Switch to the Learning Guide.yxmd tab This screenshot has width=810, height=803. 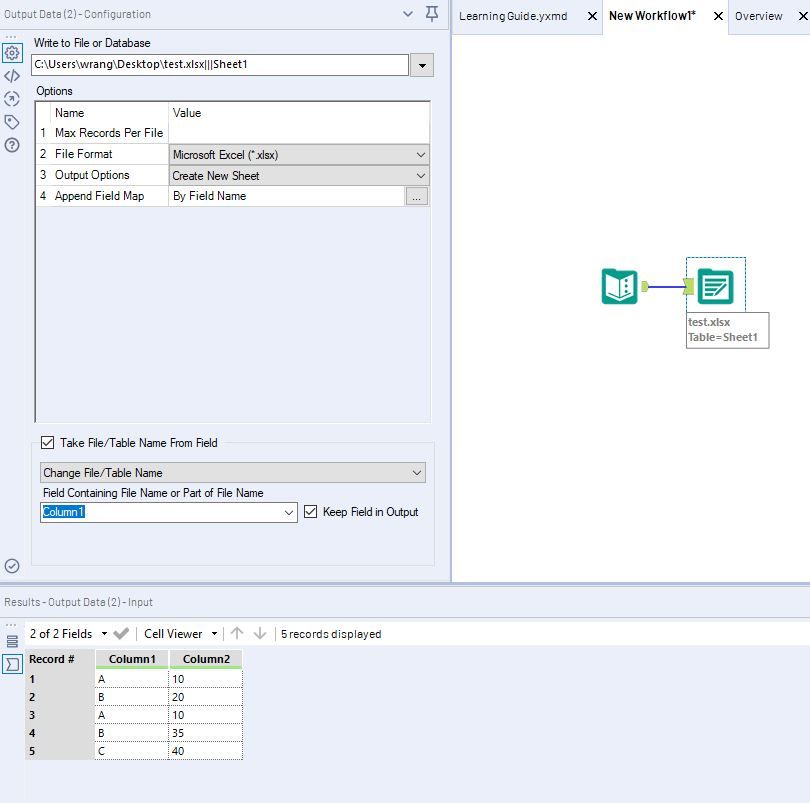click(512, 16)
